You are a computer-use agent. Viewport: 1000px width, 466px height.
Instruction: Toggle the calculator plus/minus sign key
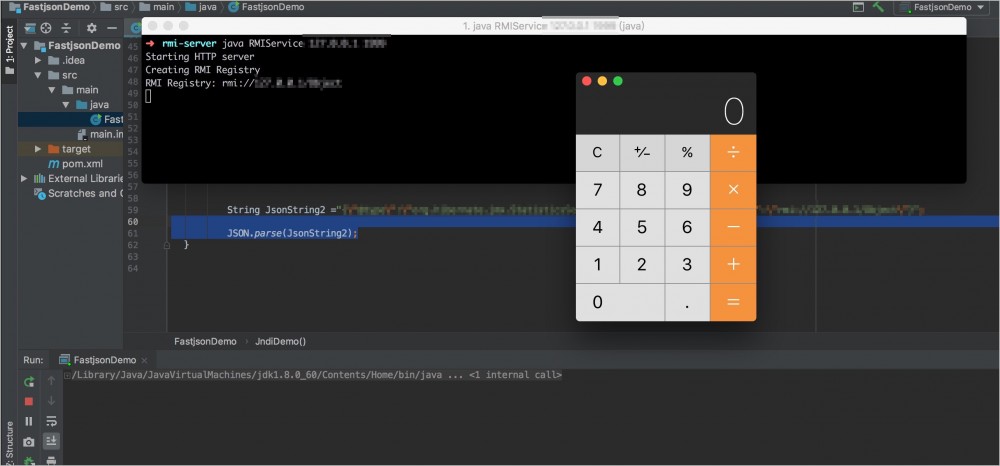click(642, 152)
